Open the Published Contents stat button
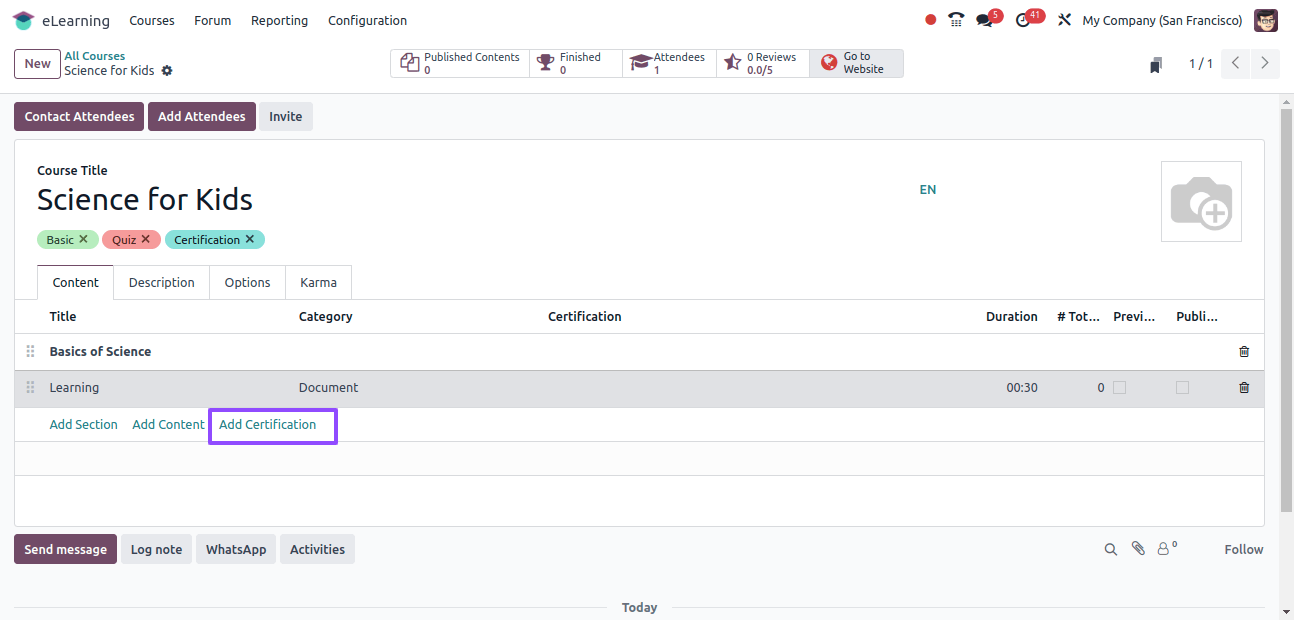This screenshot has height=620, width=1294. [x=460, y=63]
